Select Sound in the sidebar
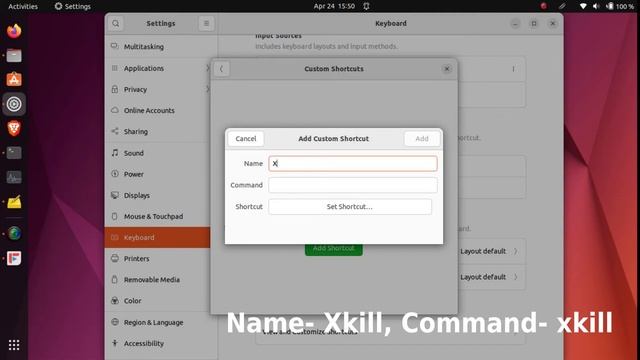 (x=158, y=153)
